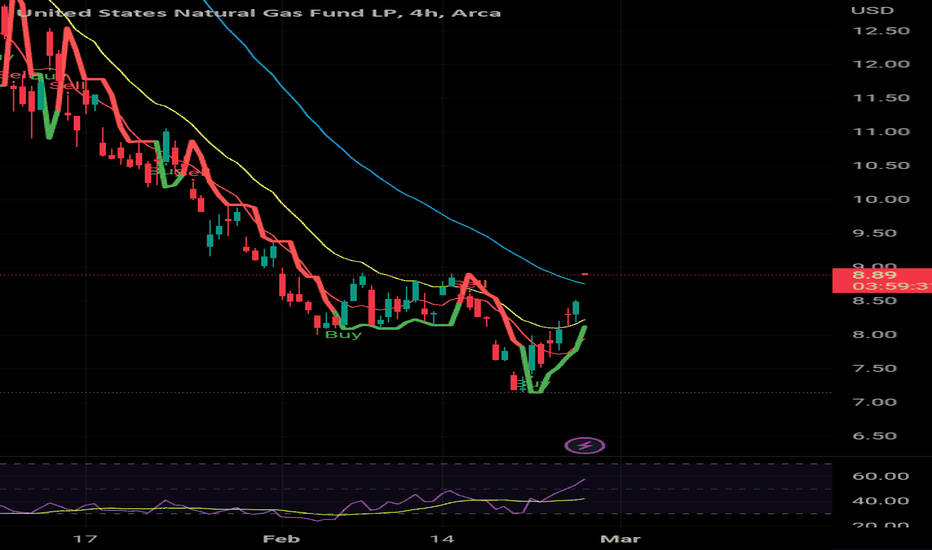The width and height of the screenshot is (932, 550).
Task: Click the green Buy signal label
Action: tap(344, 335)
